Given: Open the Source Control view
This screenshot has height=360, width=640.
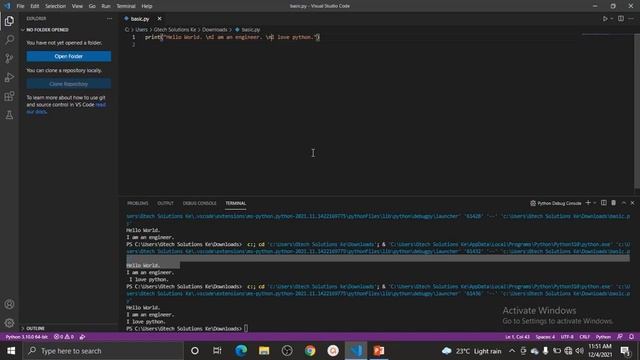Looking at the screenshot, I should point(9,58).
